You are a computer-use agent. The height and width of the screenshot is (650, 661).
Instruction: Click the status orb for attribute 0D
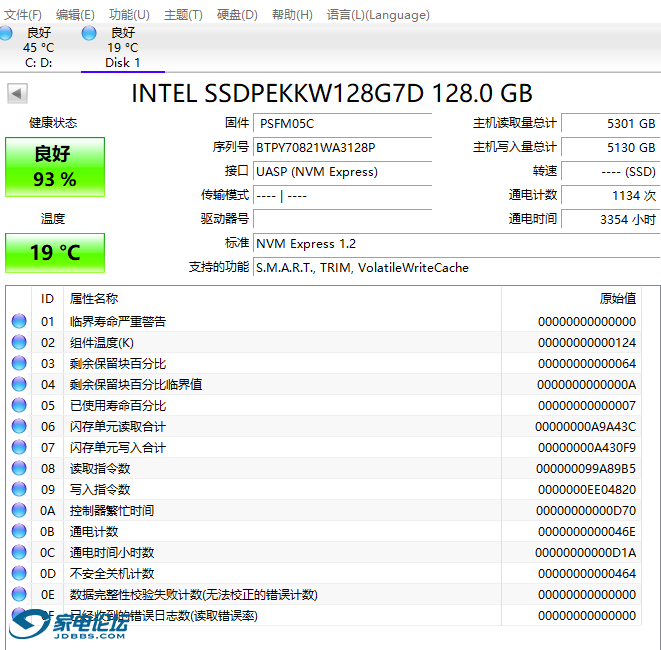click(x=19, y=573)
